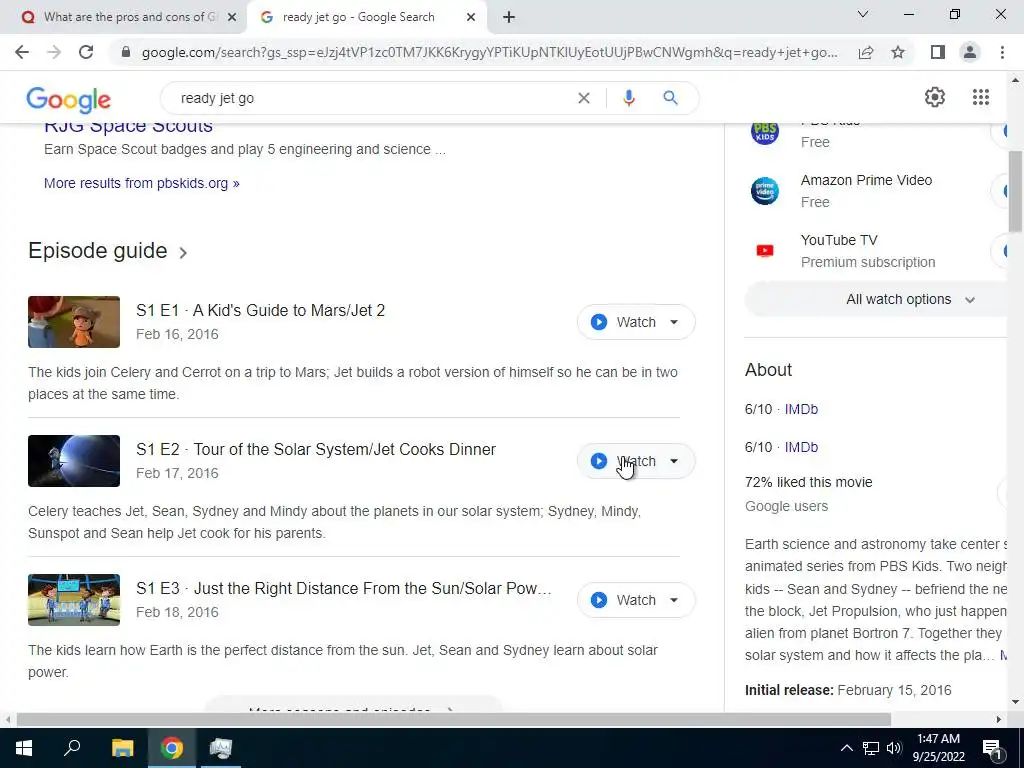Start a voice search with the microphone
This screenshot has width=1024, height=768.
[628, 98]
